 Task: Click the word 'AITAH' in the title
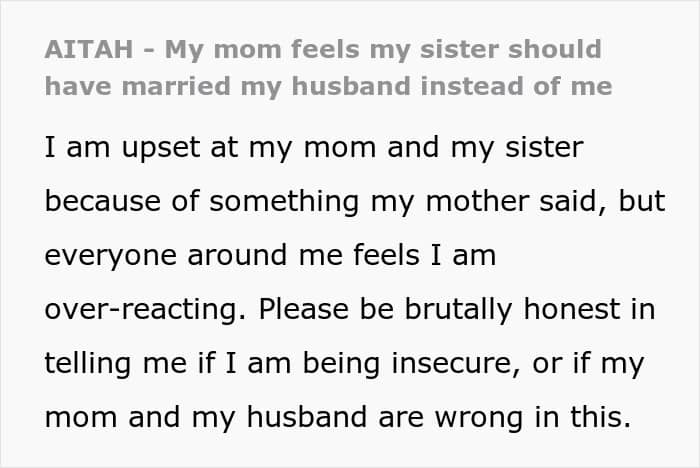coord(89,50)
